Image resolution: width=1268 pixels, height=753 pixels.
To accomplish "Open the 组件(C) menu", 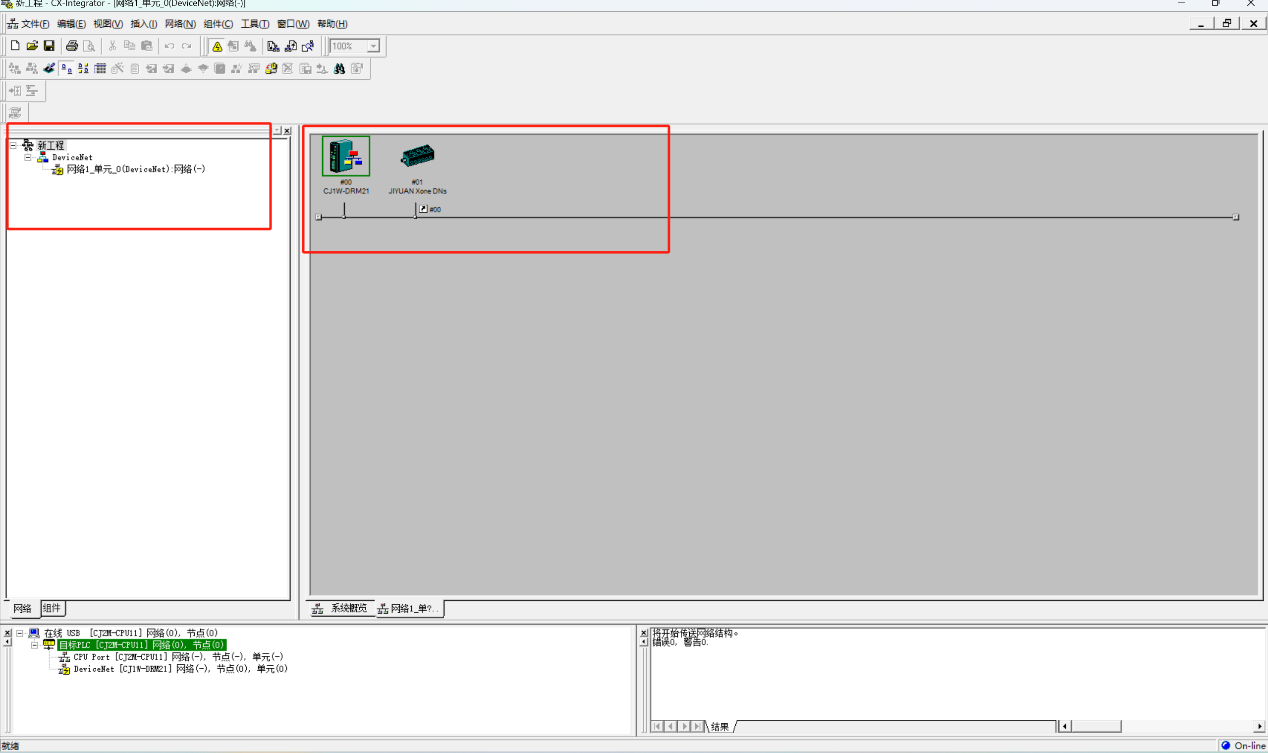I will point(218,24).
